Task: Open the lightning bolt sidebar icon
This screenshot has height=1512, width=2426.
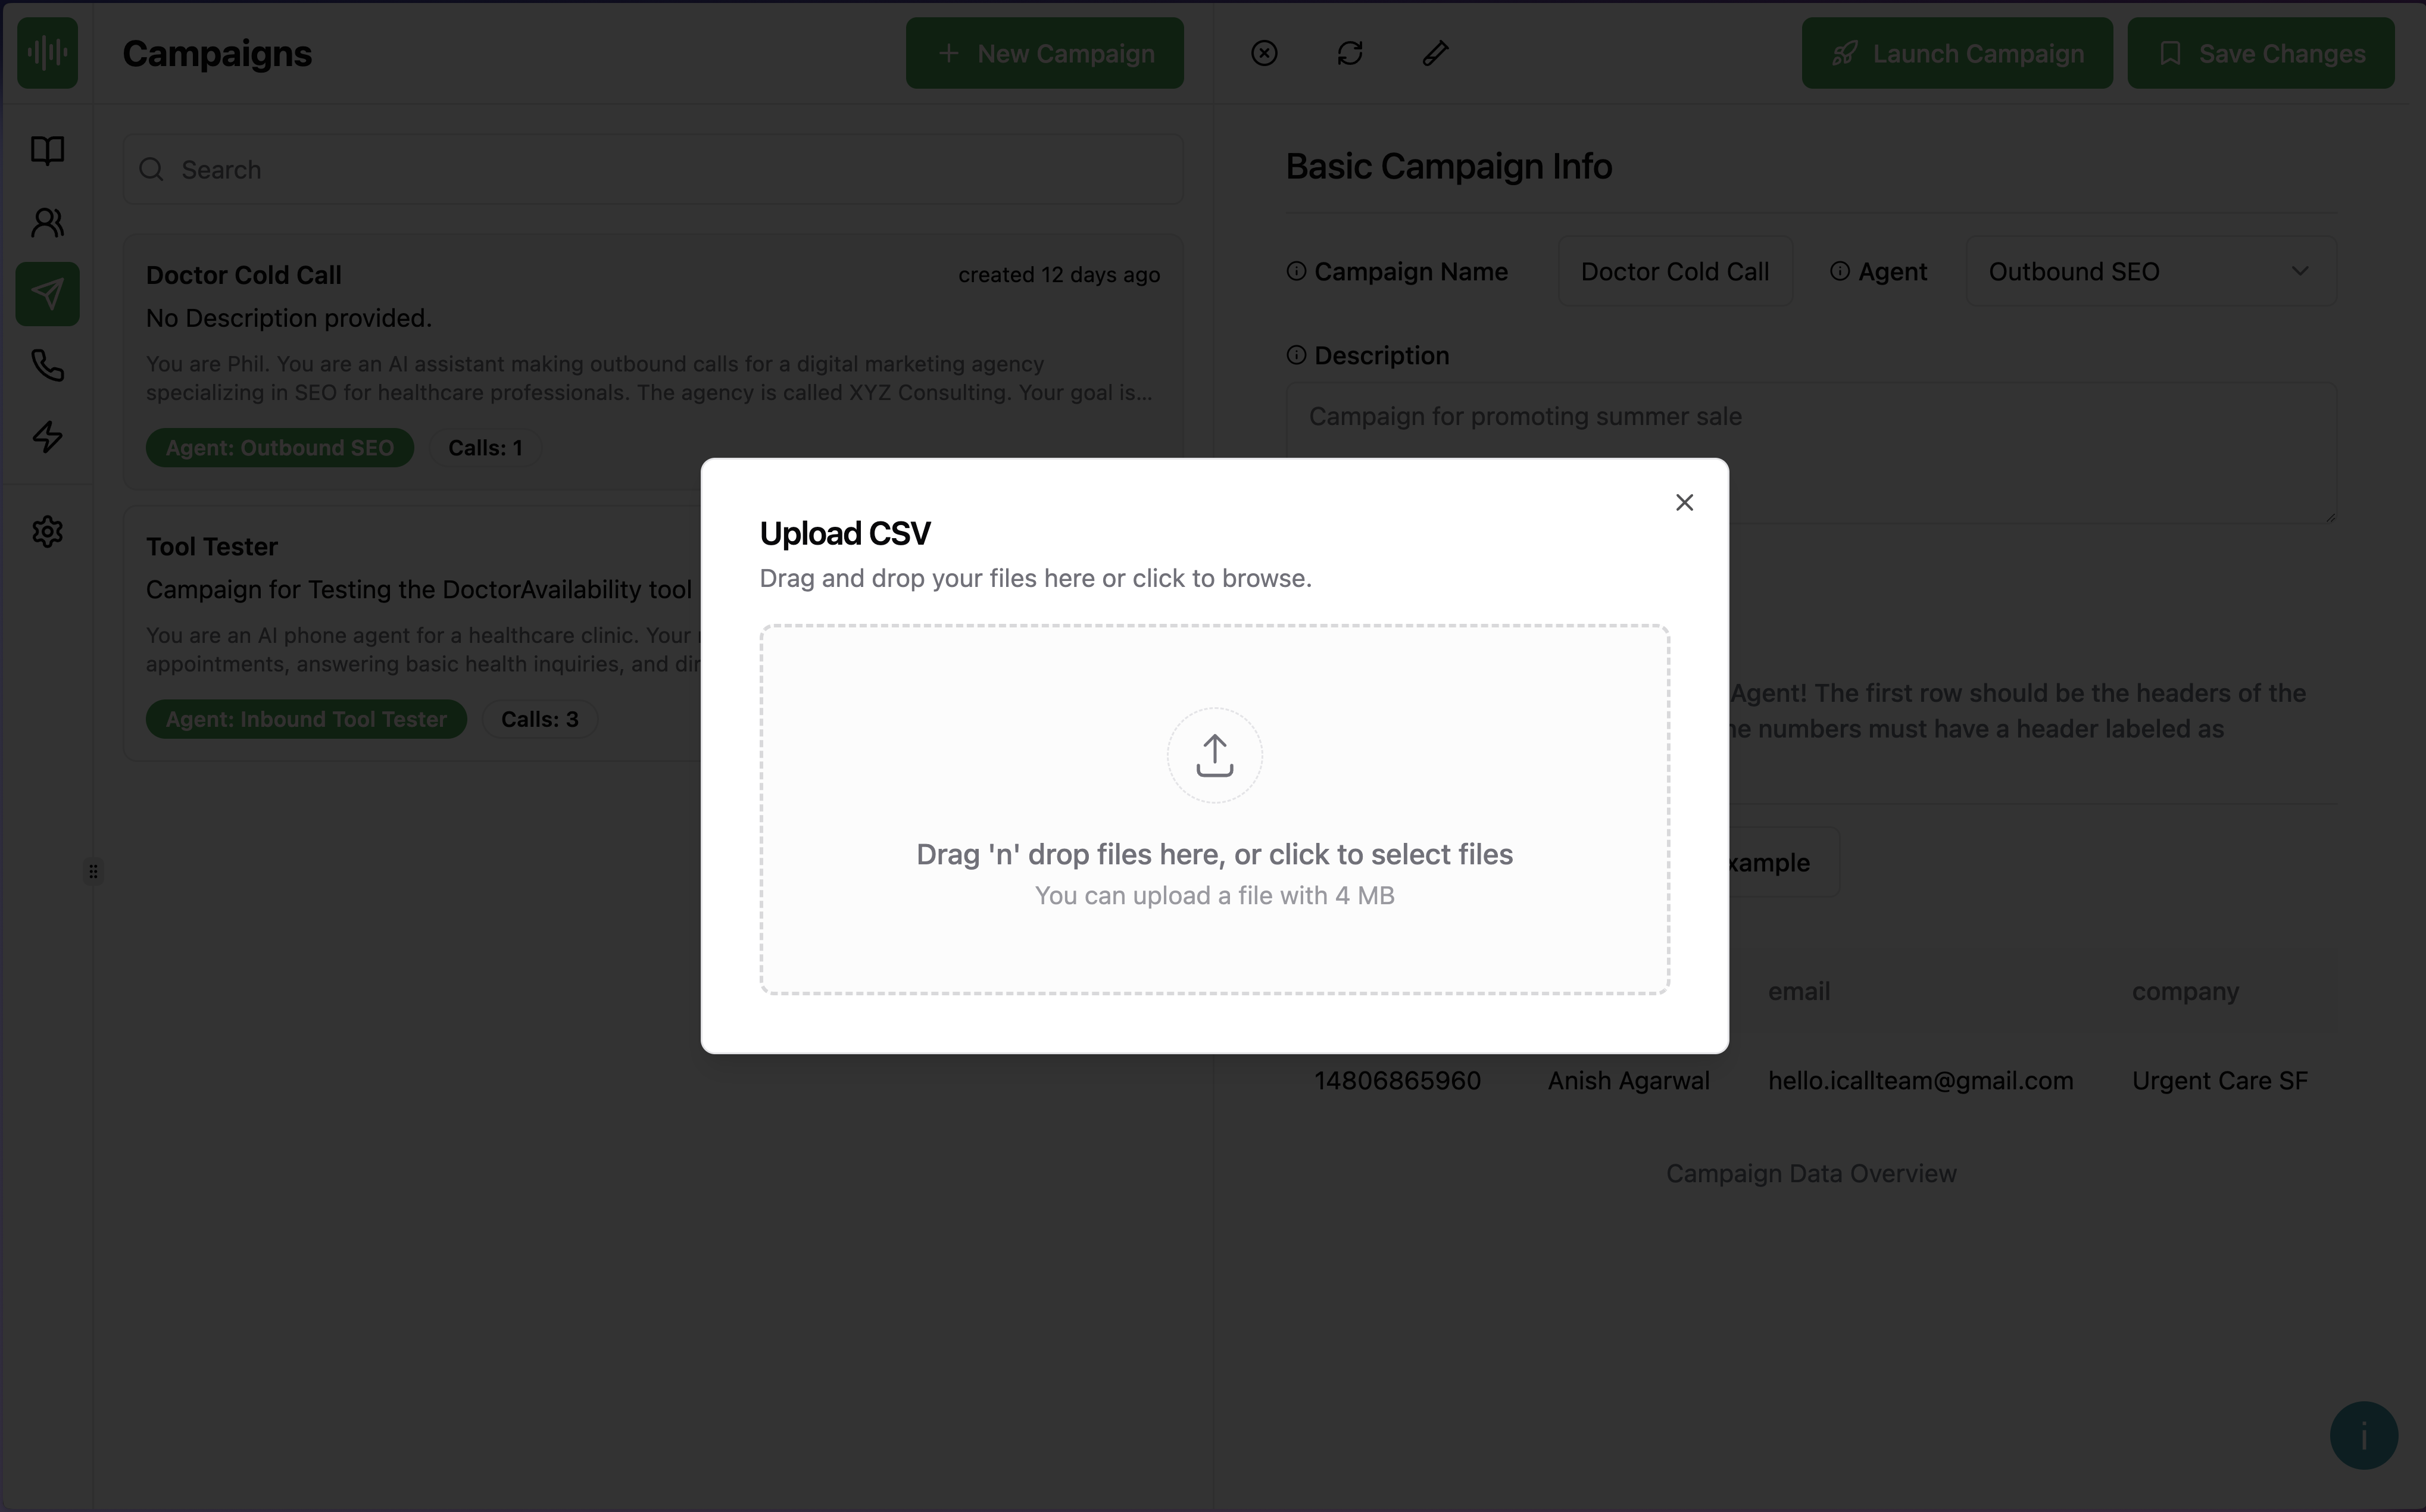Action: coord(47,437)
